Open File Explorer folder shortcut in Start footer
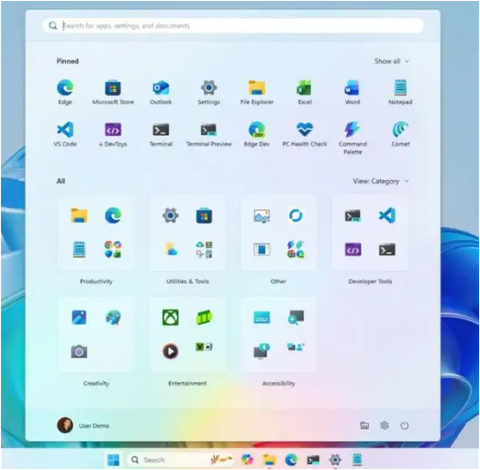This screenshot has height=470, width=480. click(x=364, y=425)
